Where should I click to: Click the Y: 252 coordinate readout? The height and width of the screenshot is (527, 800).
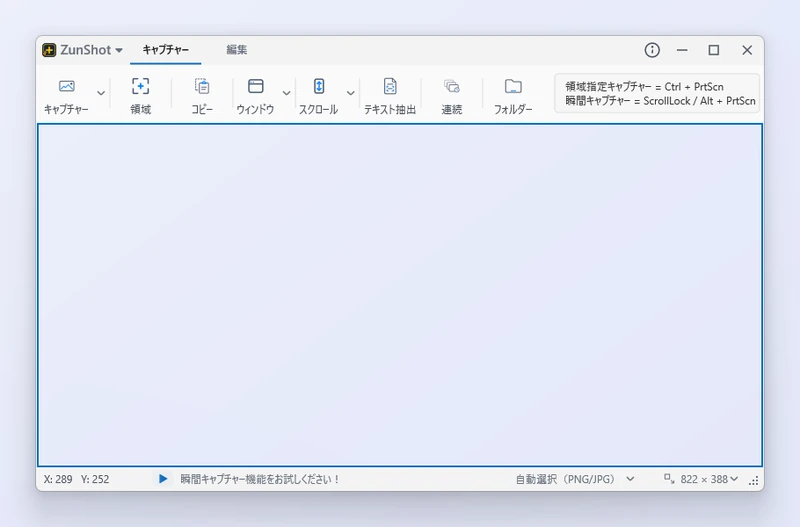(x=95, y=480)
